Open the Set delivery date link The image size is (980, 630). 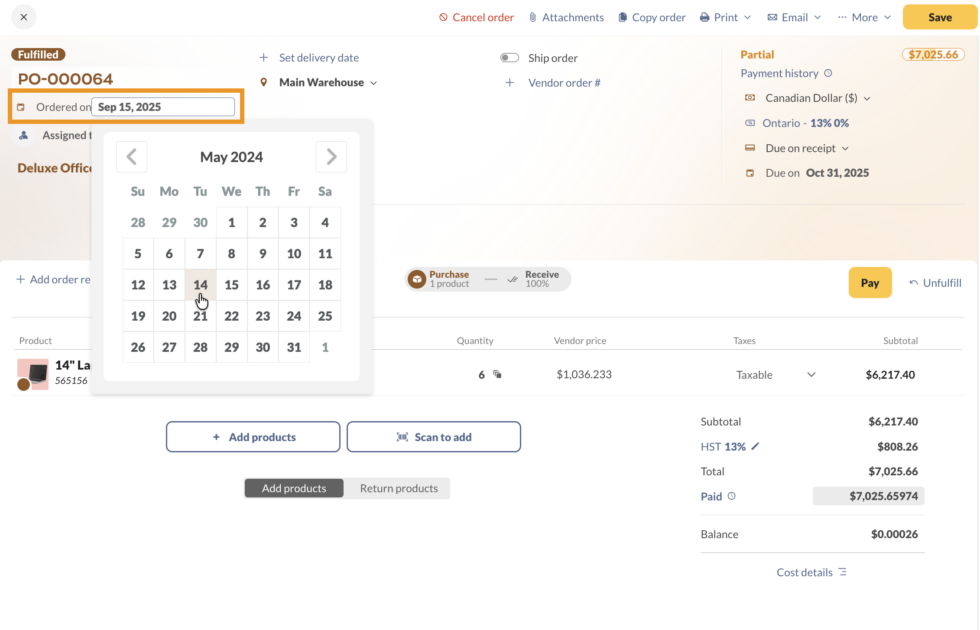(319, 58)
